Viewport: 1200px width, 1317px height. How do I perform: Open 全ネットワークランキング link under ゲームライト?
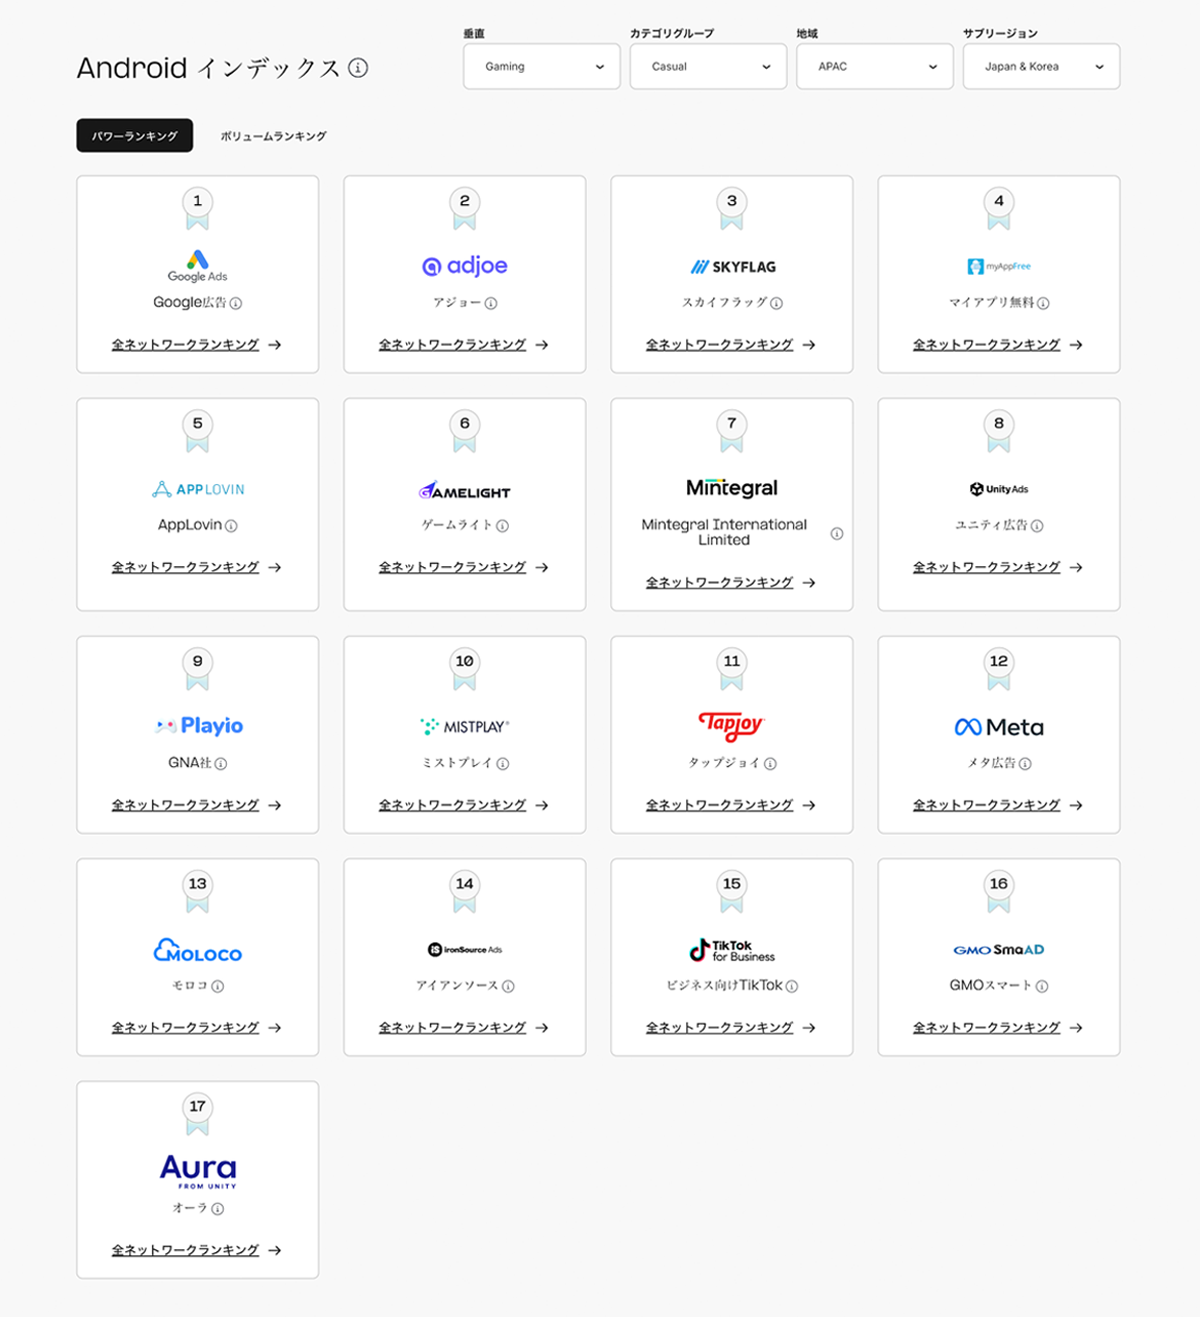(x=463, y=568)
